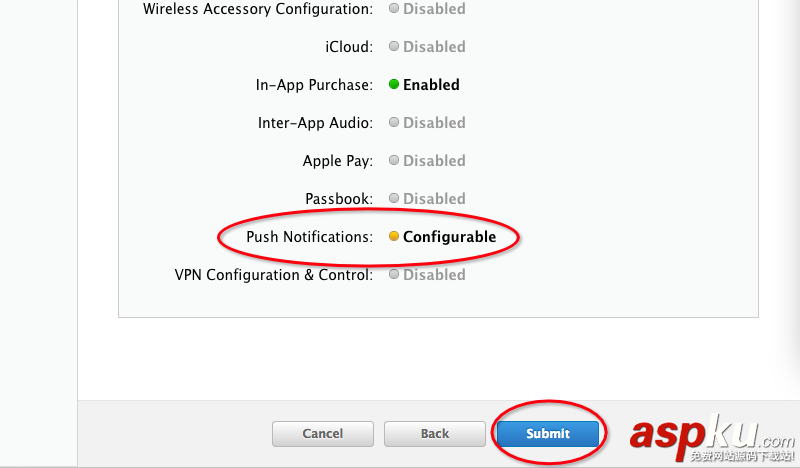Screen dimensions: 800x468
Task: Select the Push Notifications label
Action: (x=309, y=237)
